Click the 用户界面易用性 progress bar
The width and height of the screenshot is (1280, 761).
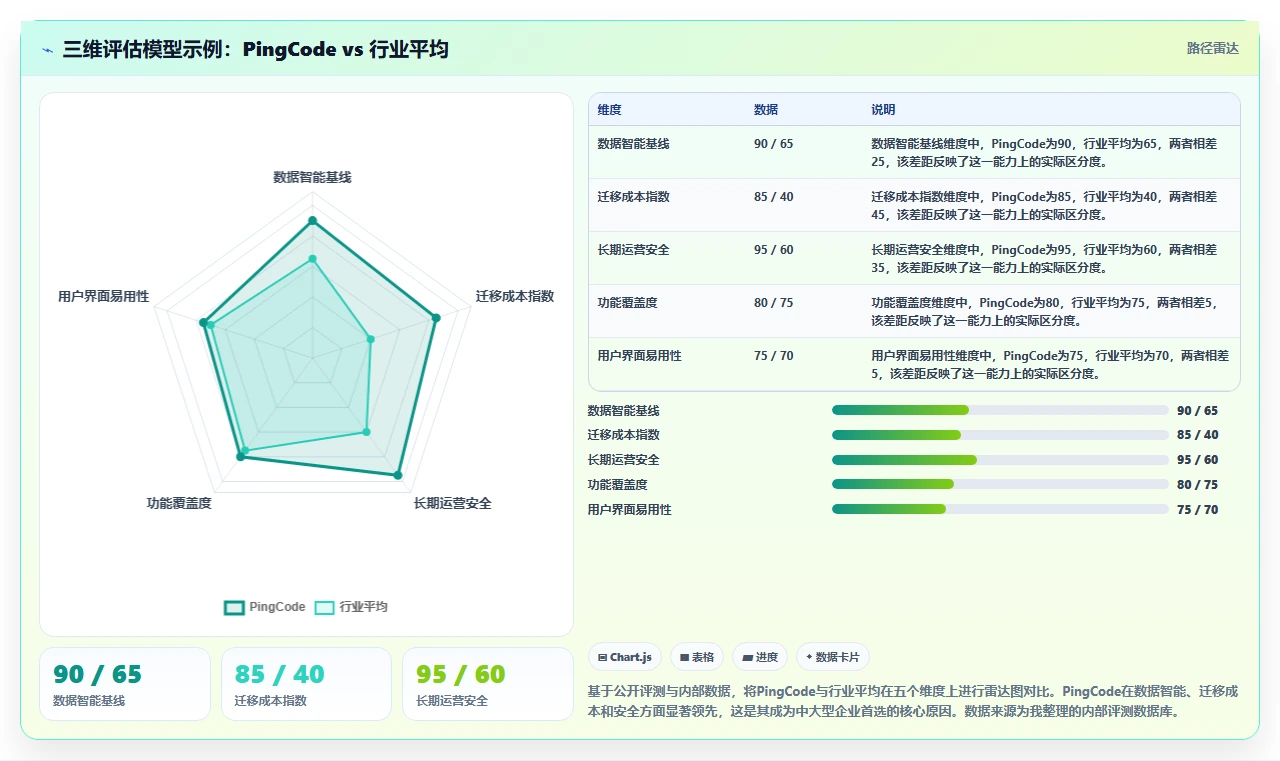click(x=1000, y=509)
